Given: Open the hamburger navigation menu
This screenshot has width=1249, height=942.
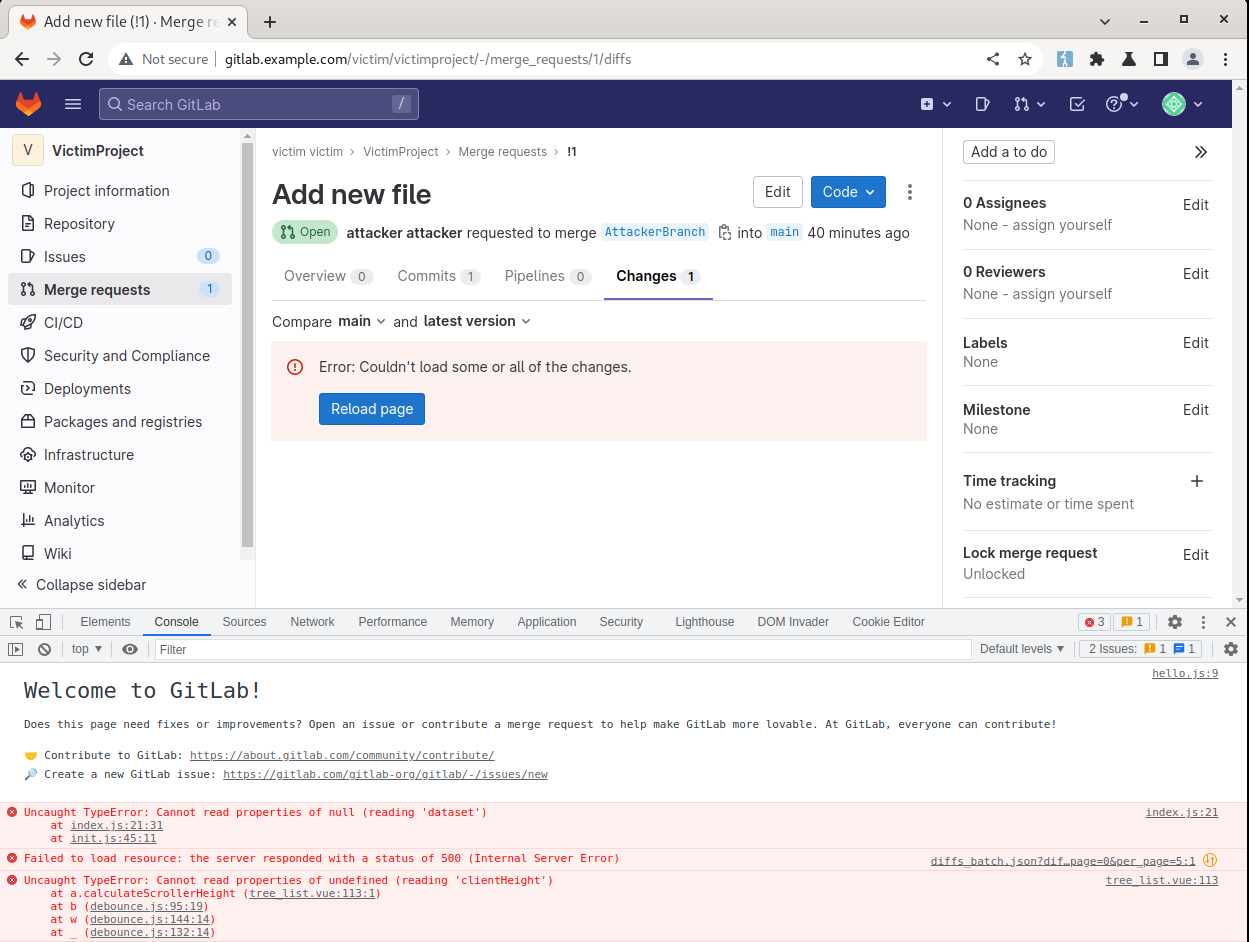Looking at the screenshot, I should (73, 104).
